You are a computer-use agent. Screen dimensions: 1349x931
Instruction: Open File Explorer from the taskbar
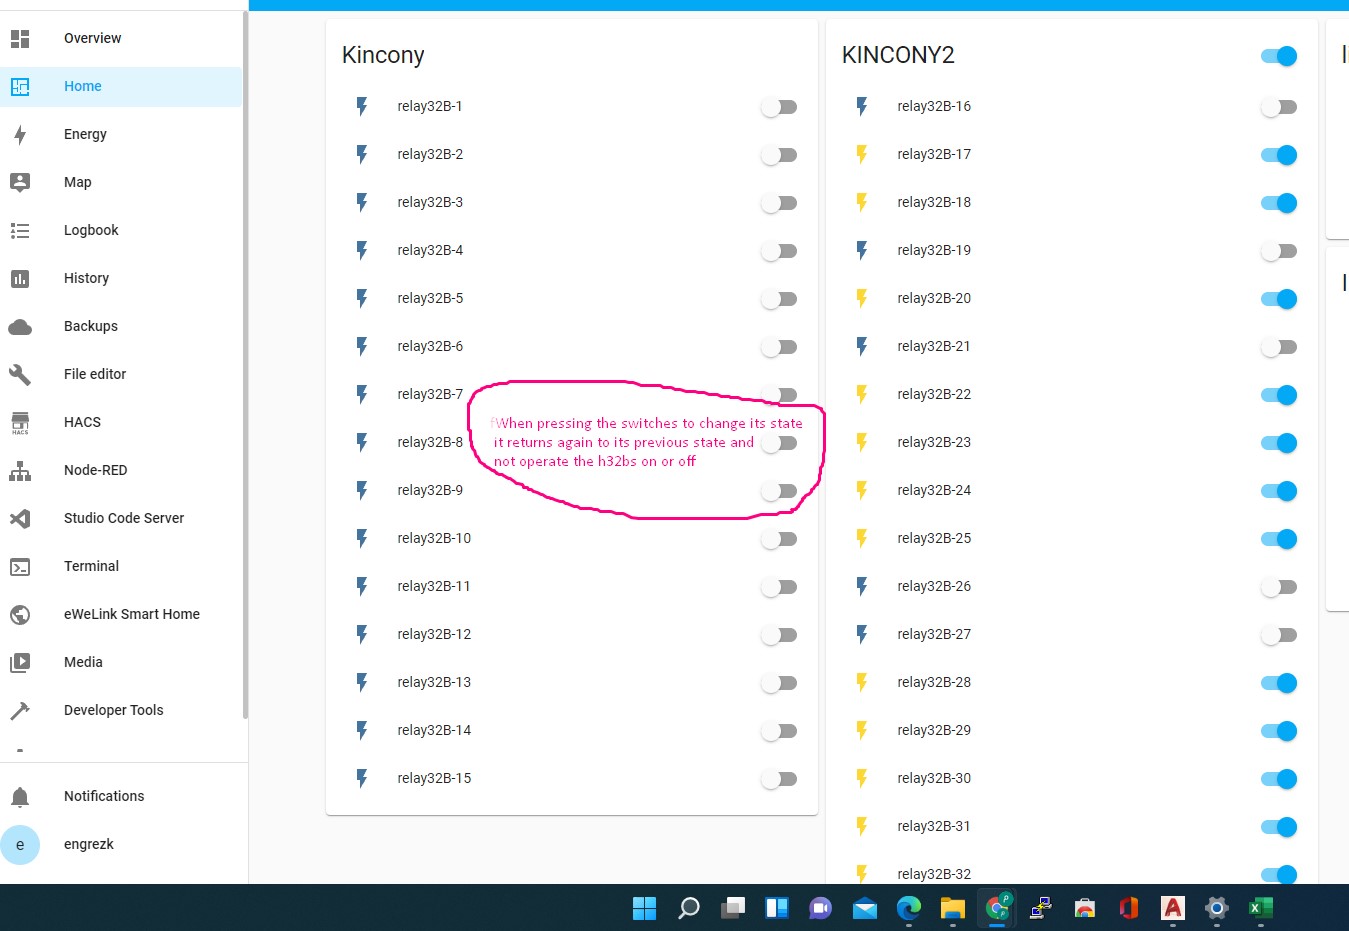[952, 908]
